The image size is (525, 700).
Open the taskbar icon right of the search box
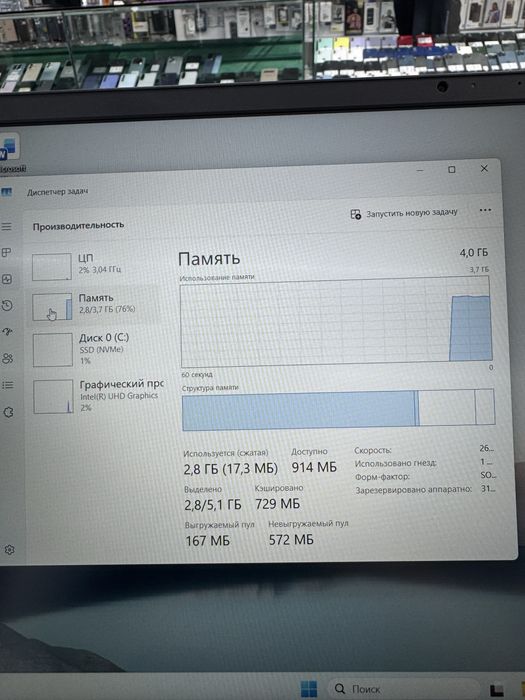(x=496, y=689)
